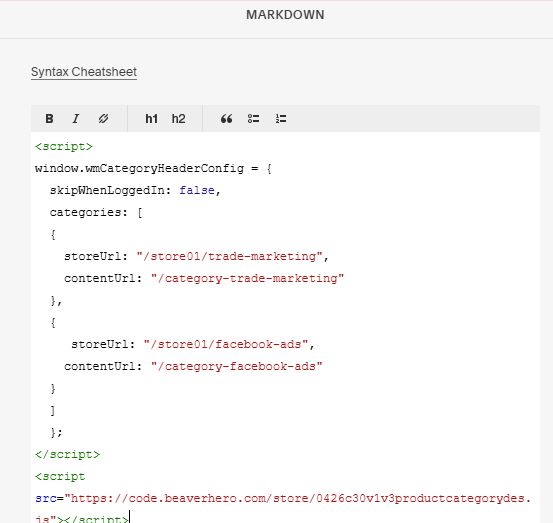The width and height of the screenshot is (553, 523).
Task: Click the closing </script> tag line
Action: [x=67, y=454]
